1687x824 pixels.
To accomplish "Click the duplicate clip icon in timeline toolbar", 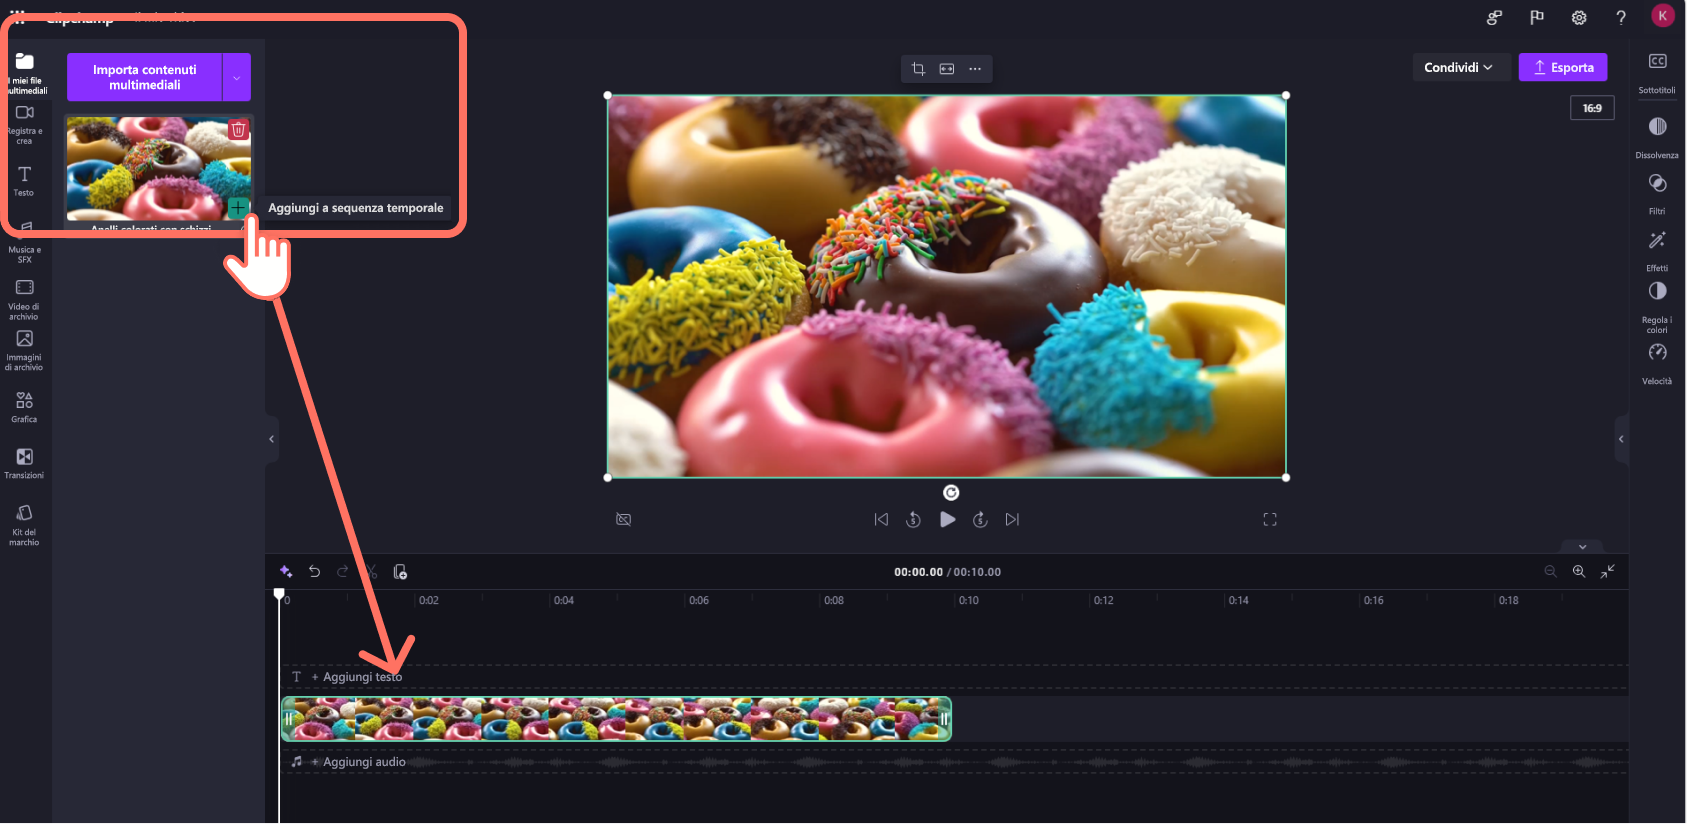I will coord(400,571).
